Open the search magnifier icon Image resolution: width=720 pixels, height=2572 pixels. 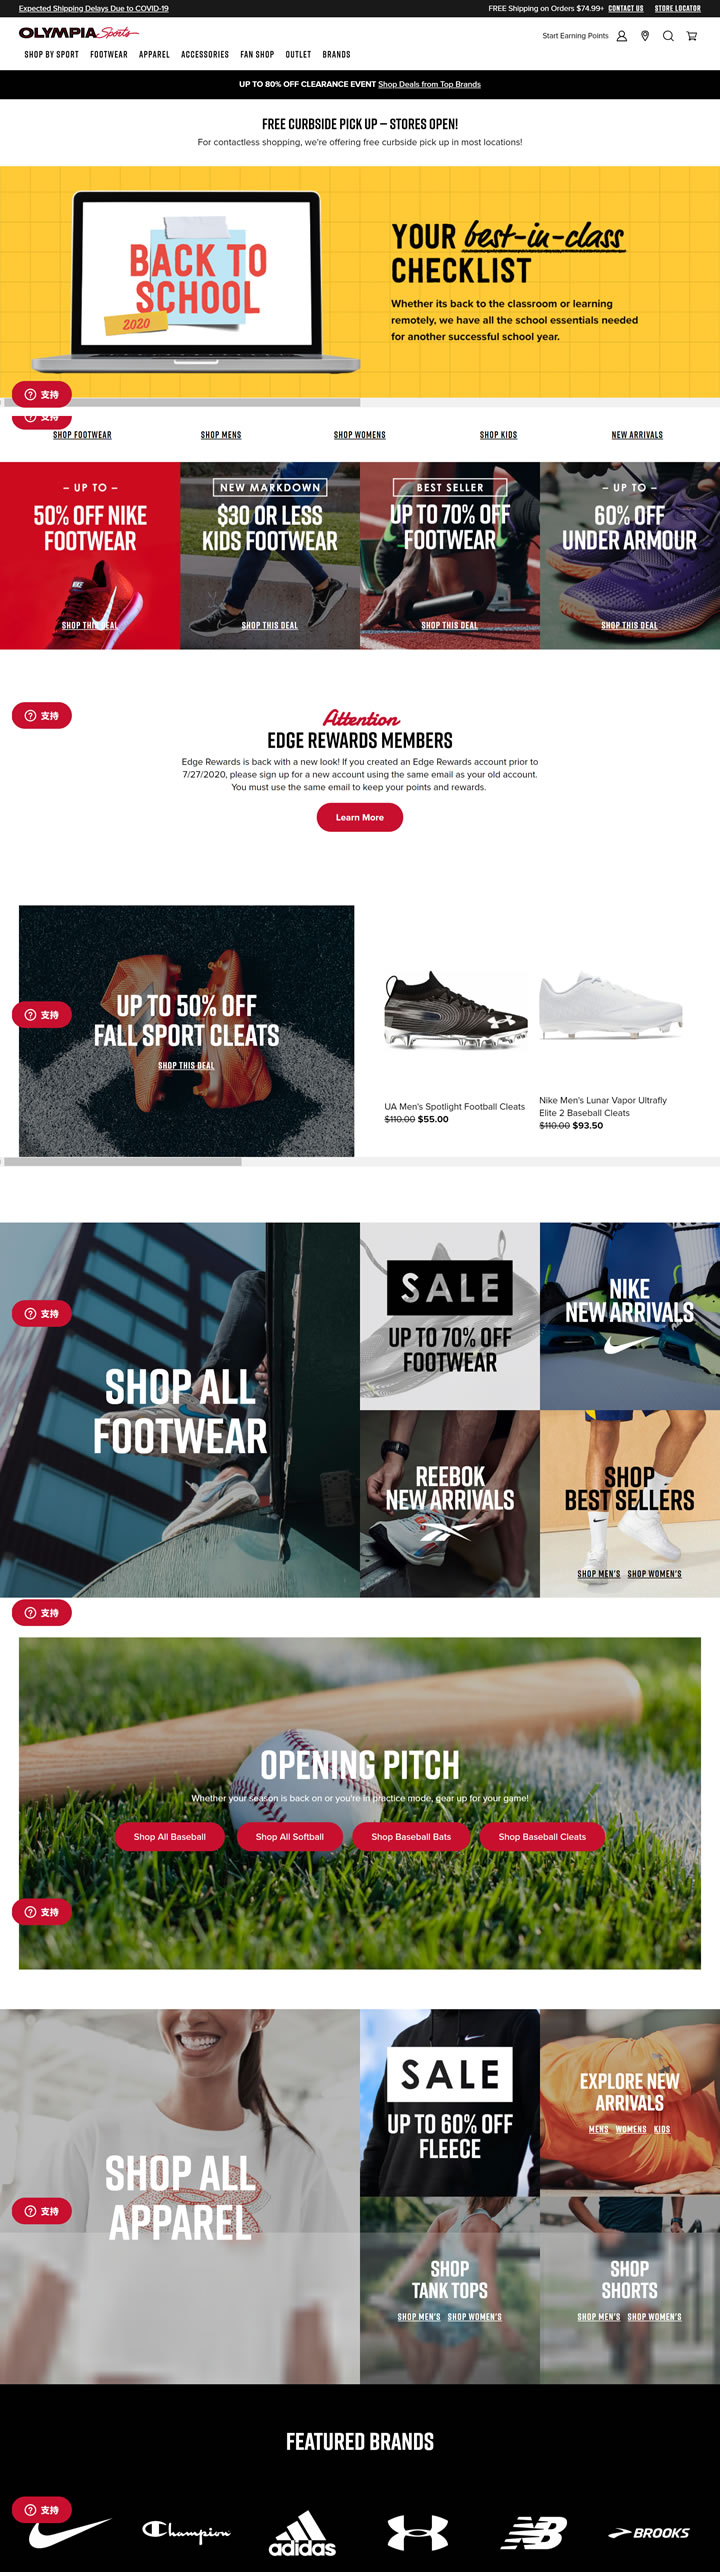pyautogui.click(x=668, y=36)
